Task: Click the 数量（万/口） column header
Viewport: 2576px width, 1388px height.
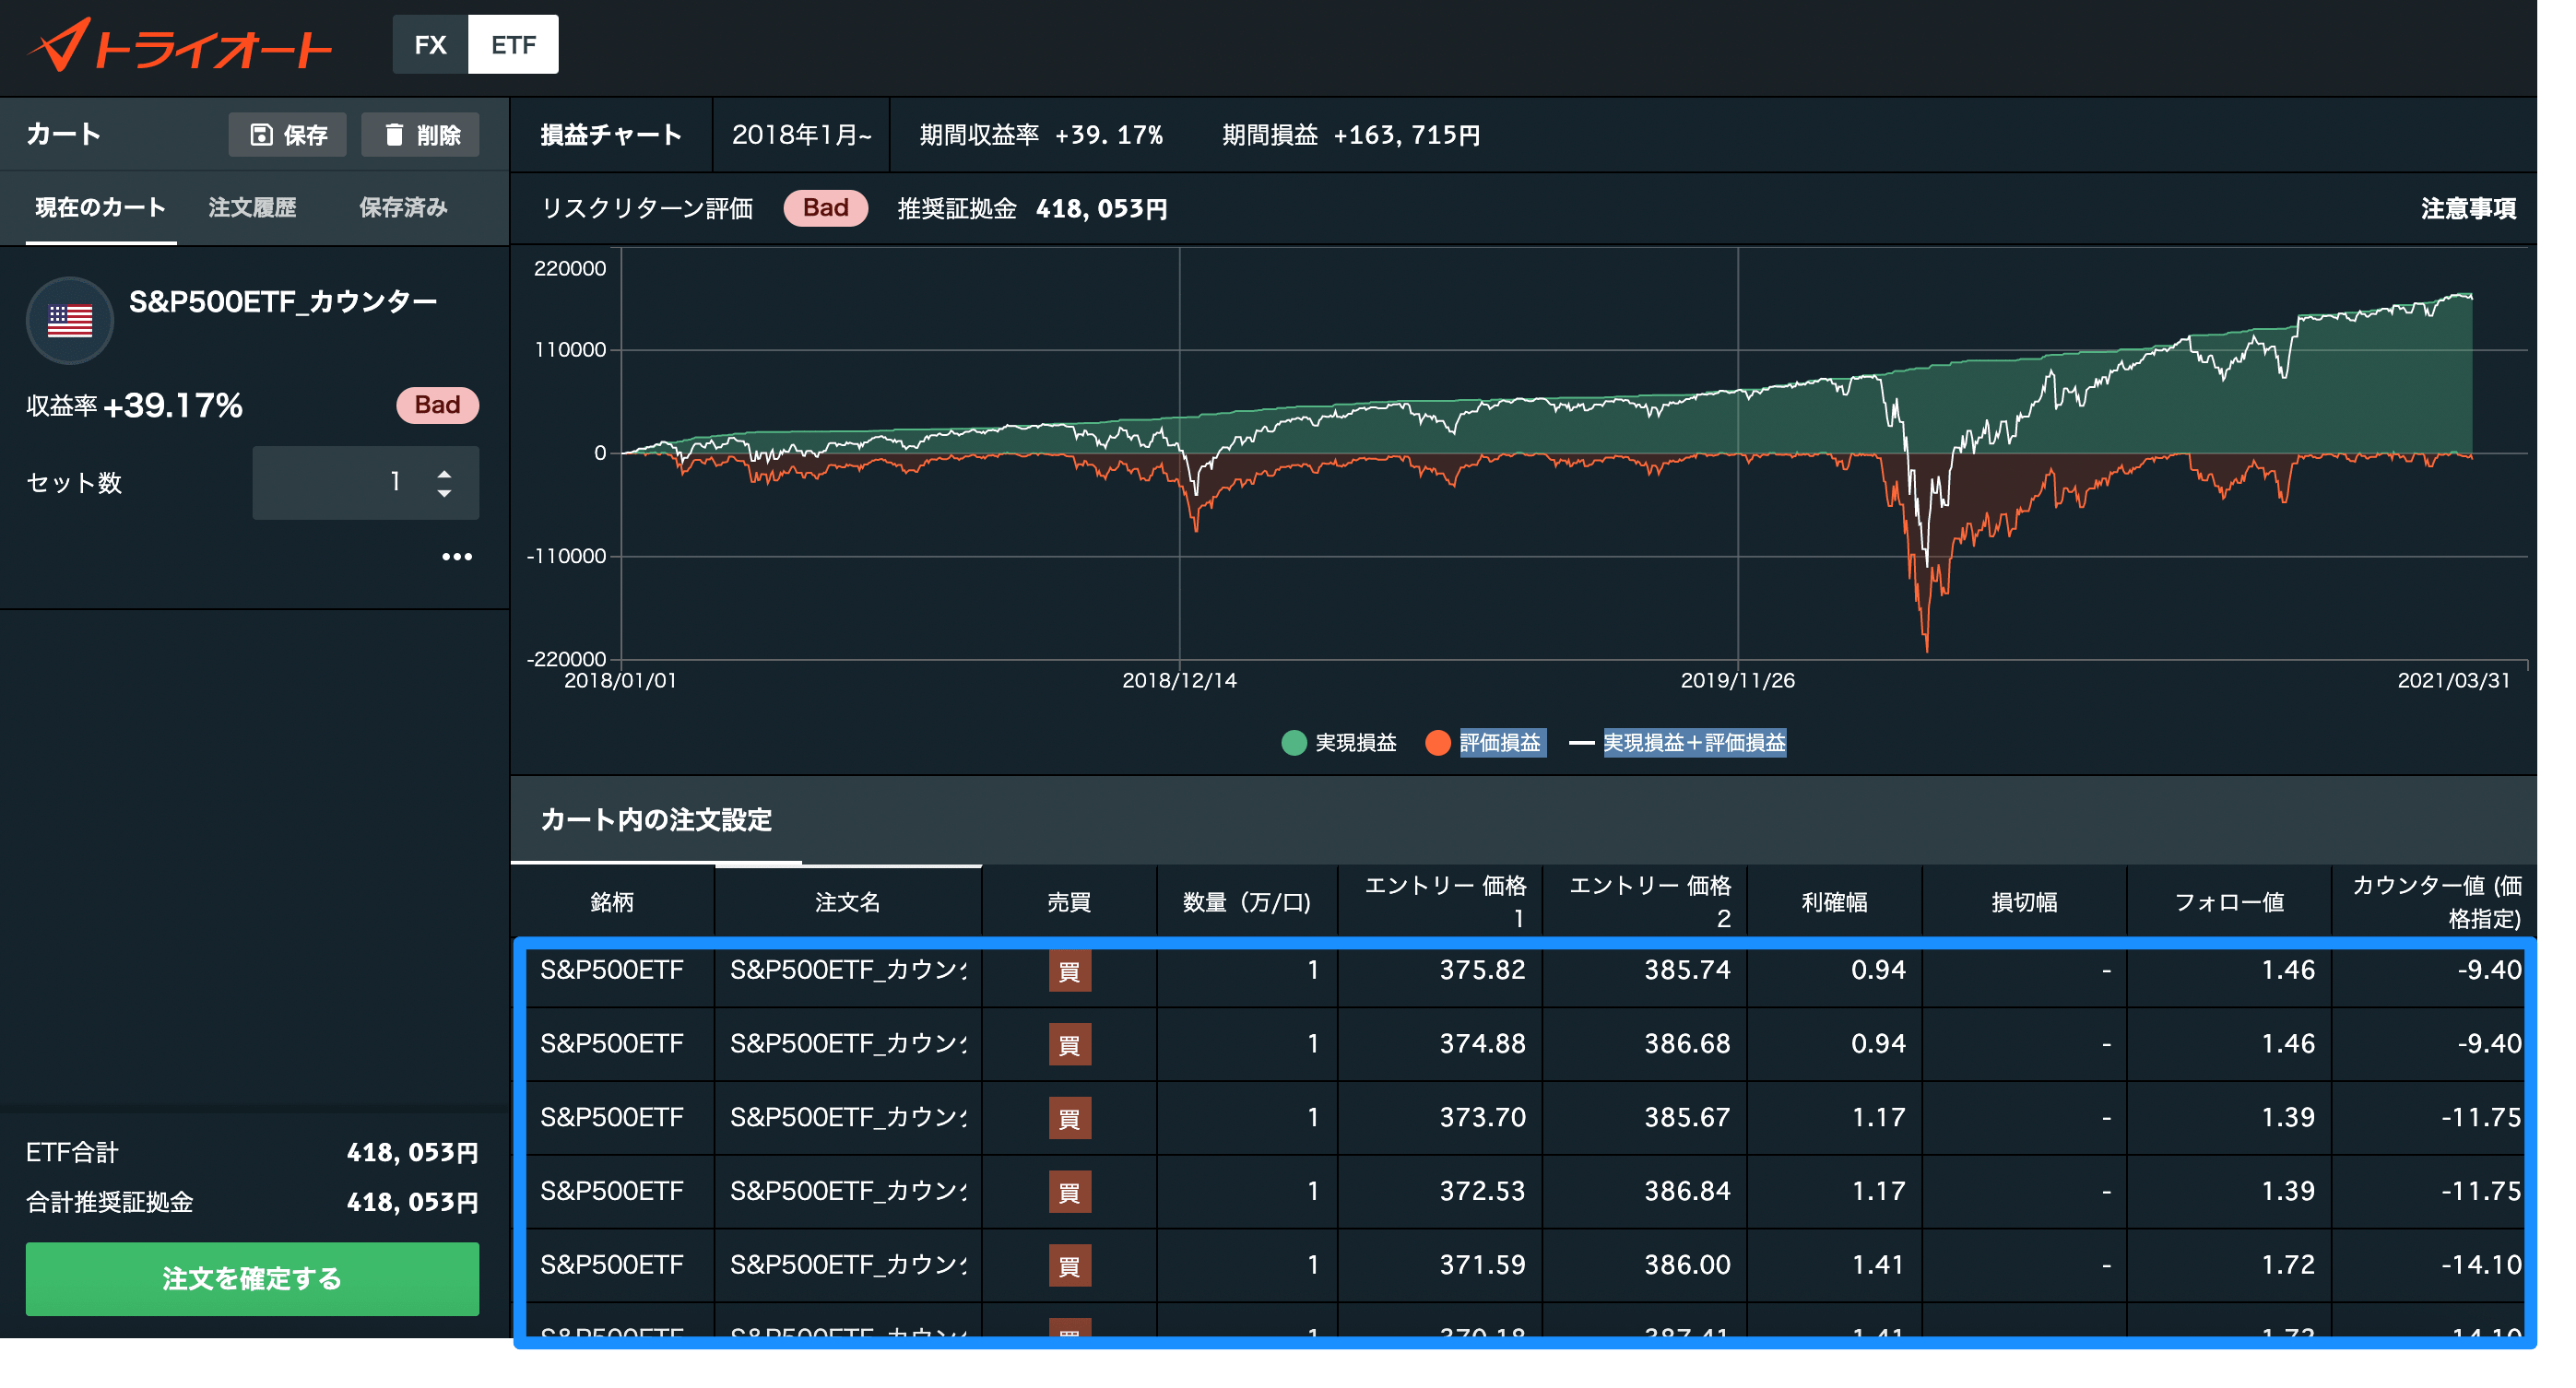Action: [1247, 902]
